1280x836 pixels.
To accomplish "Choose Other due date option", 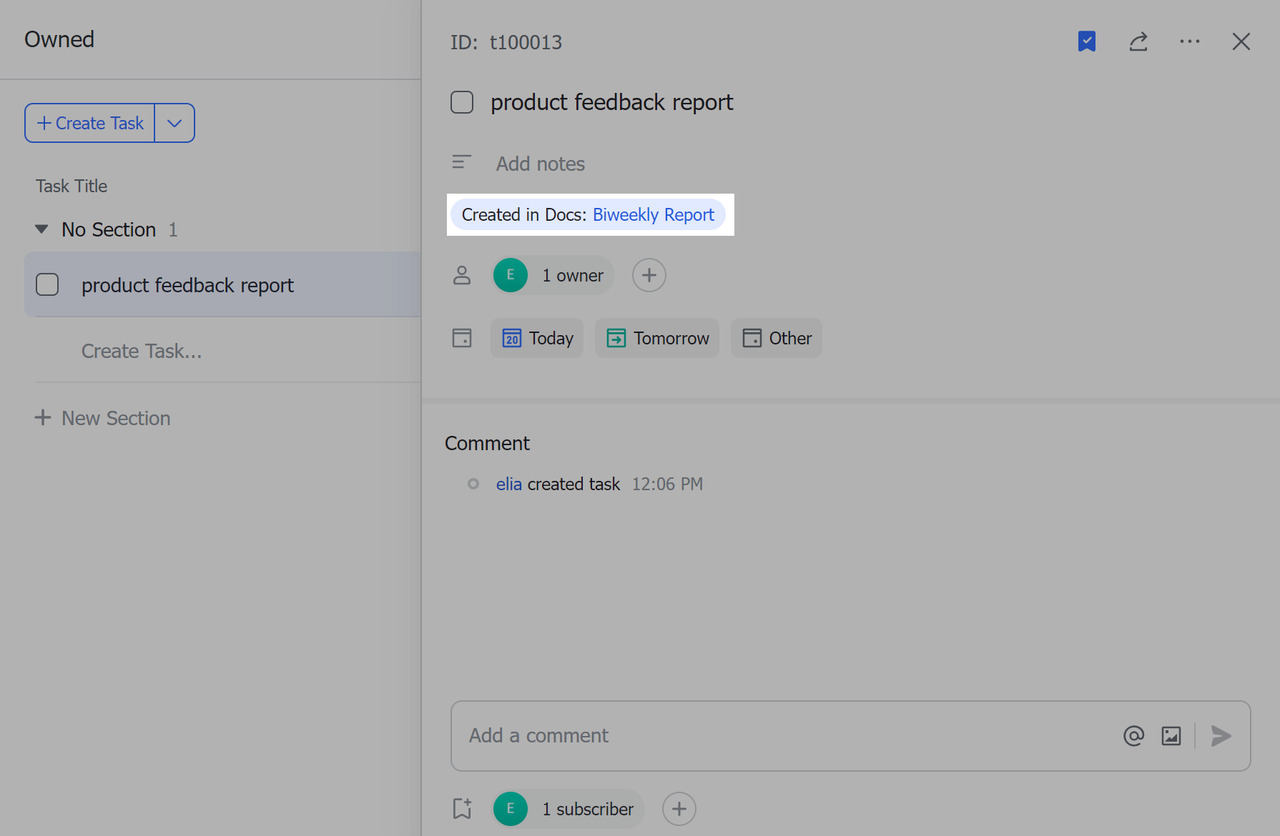I will click(x=776, y=338).
